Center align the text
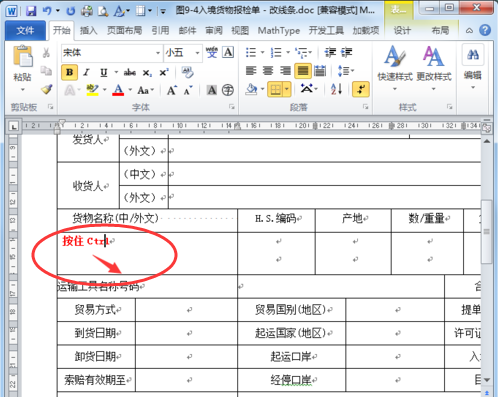The width and height of the screenshot is (498, 397). (x=268, y=71)
